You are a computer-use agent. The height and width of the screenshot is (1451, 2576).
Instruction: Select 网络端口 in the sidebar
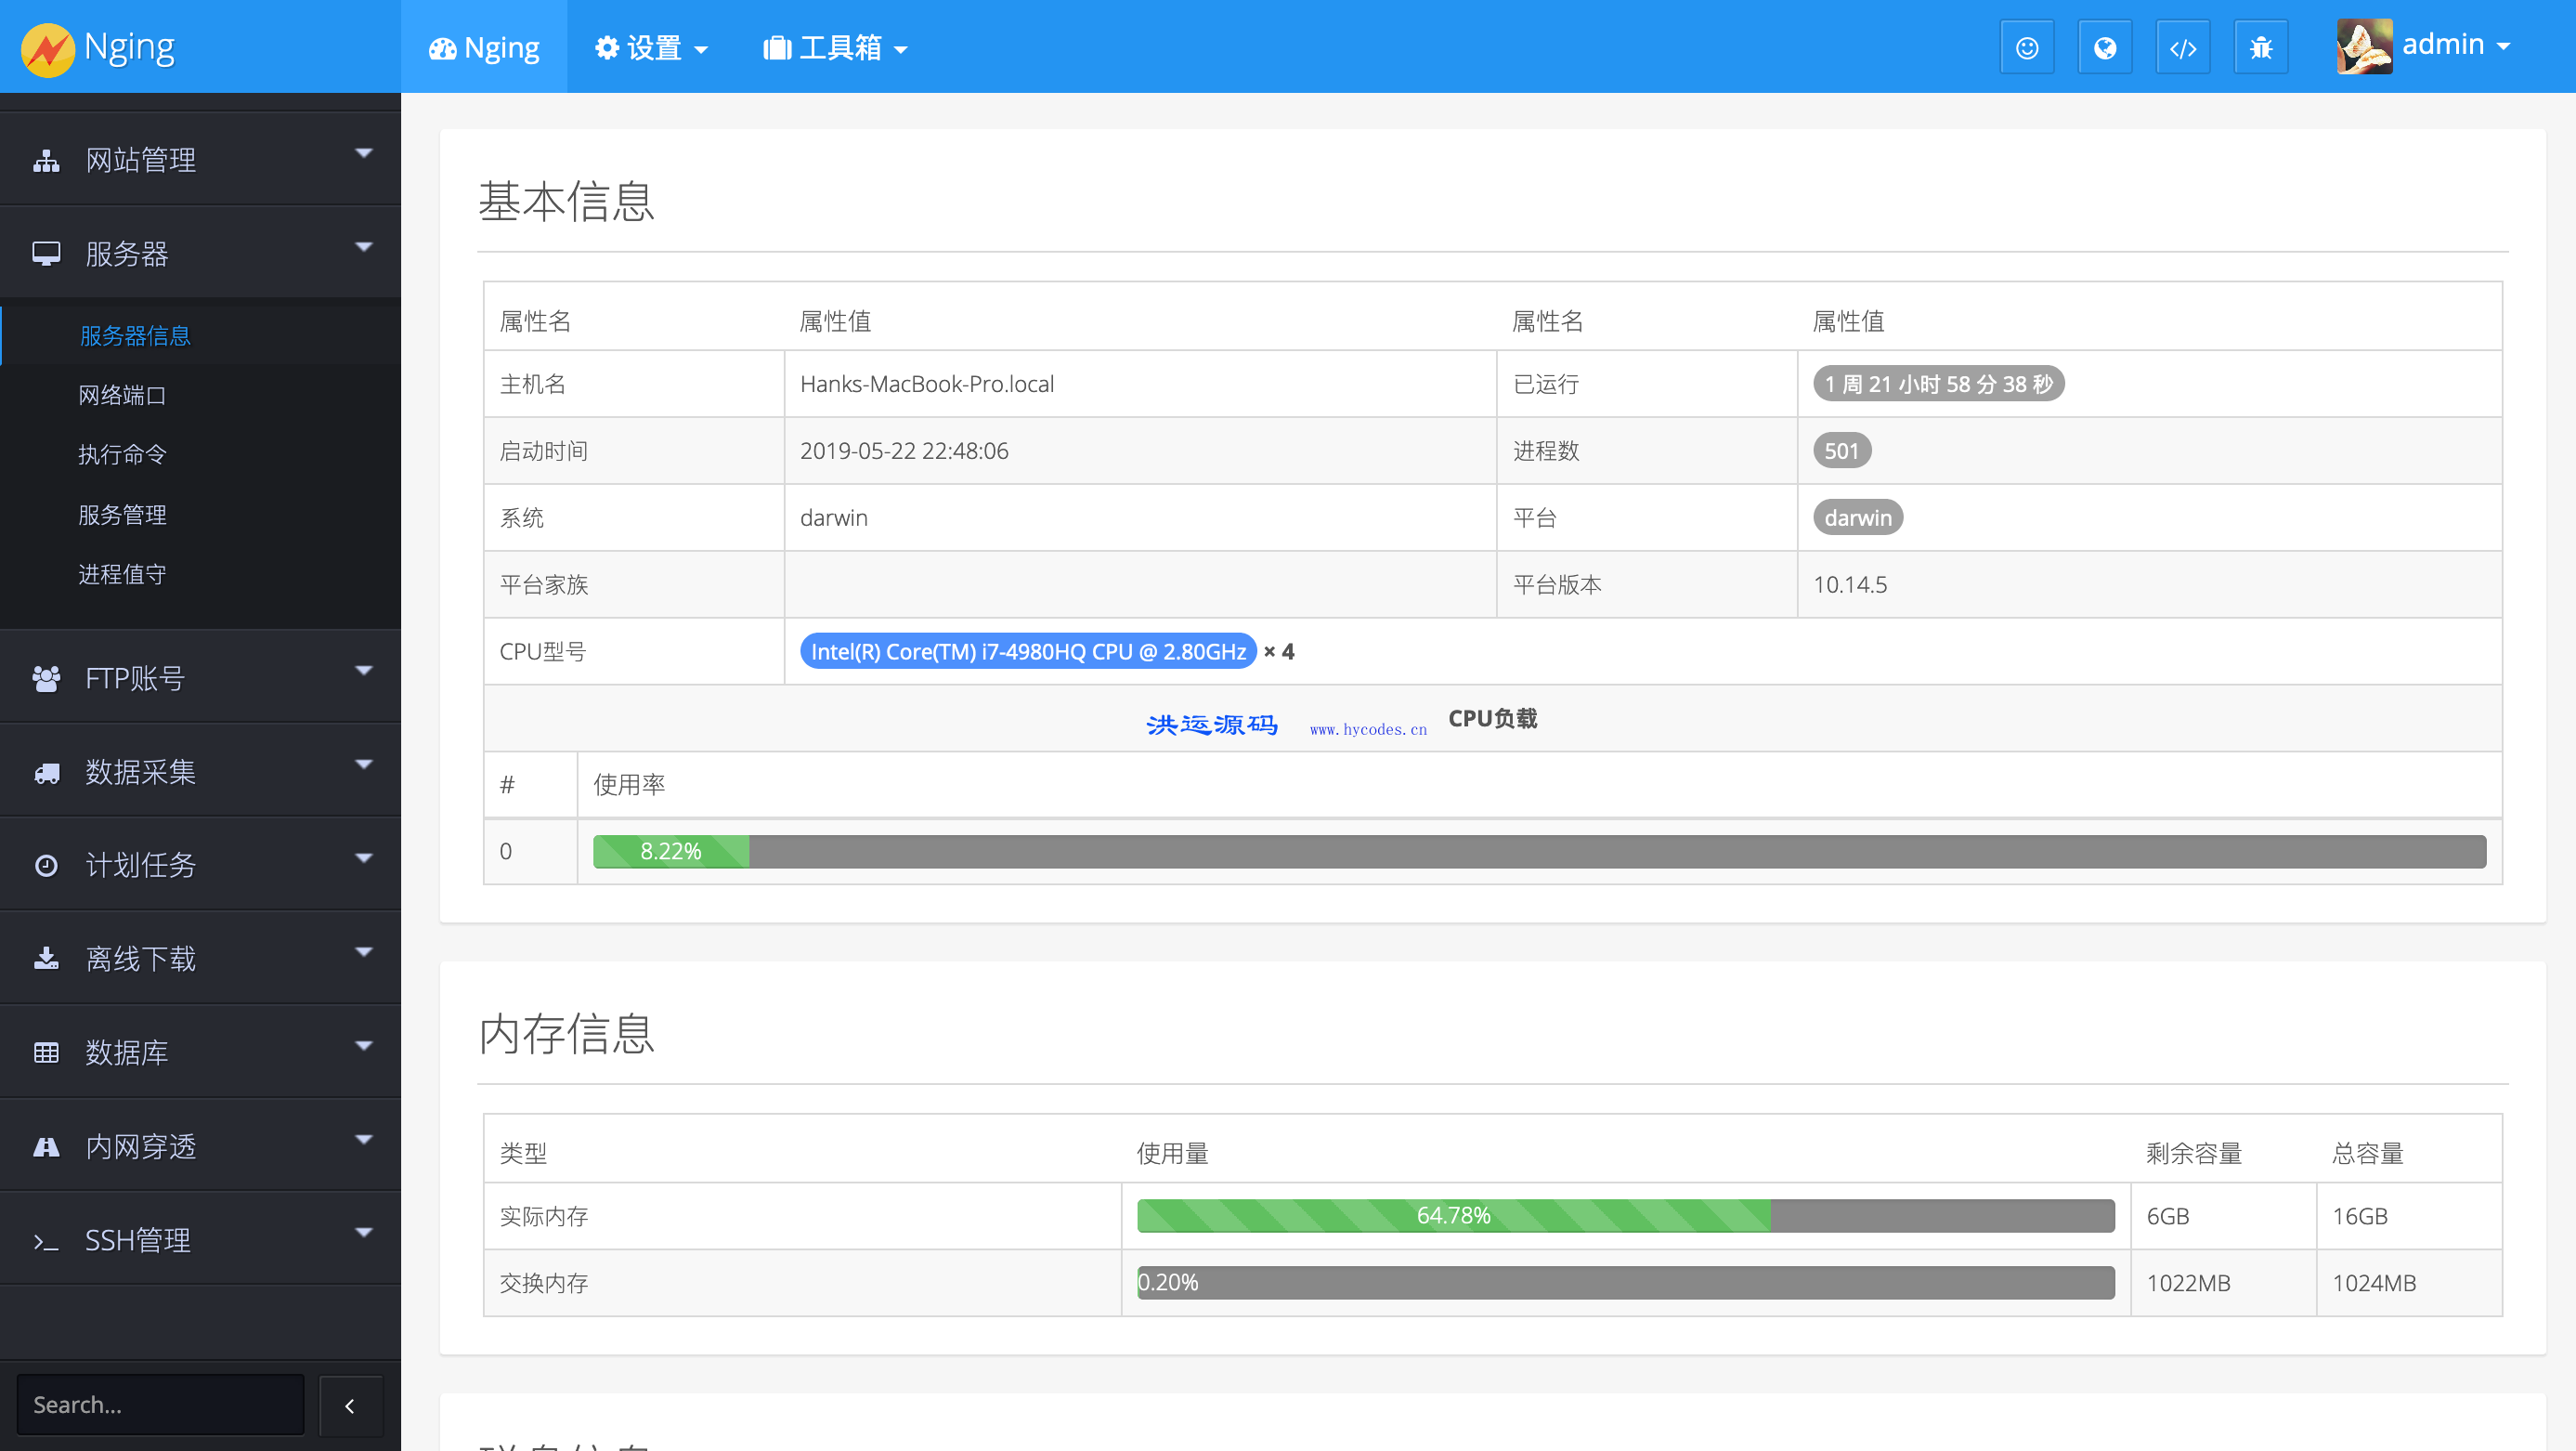coord(122,395)
